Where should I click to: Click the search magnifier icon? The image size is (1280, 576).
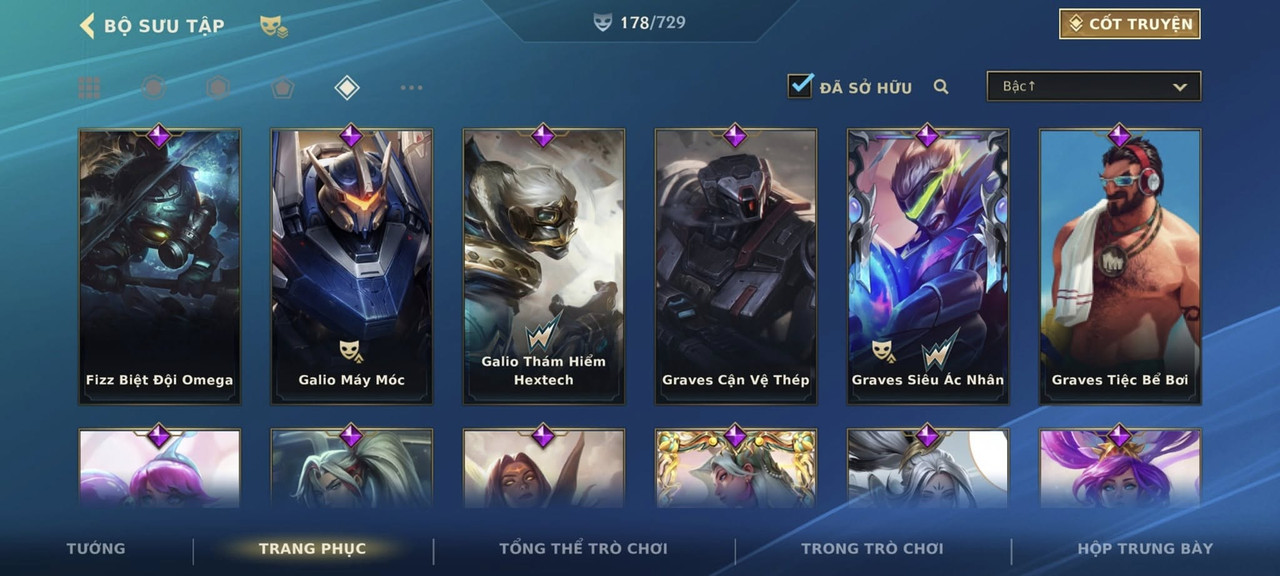(941, 87)
